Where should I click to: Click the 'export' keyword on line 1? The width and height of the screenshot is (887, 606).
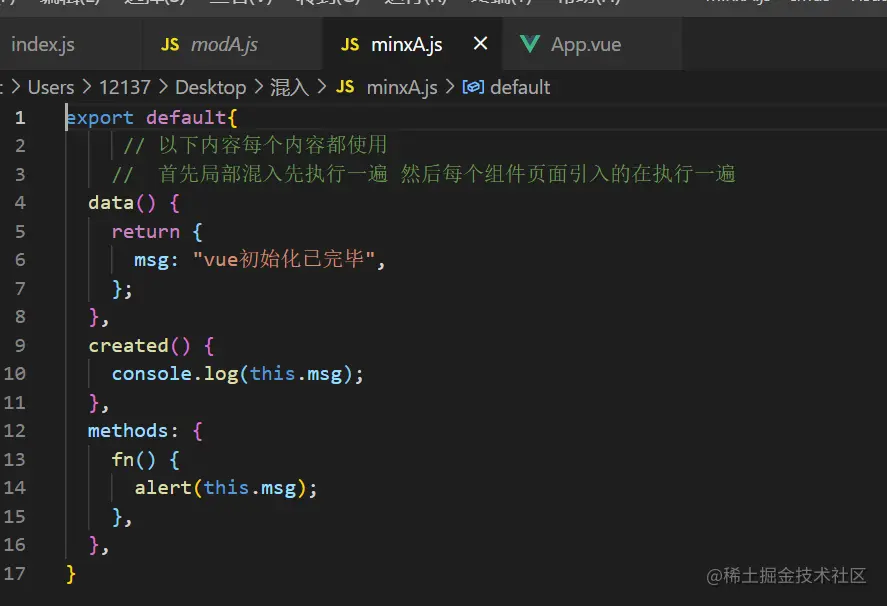[x=100, y=118]
